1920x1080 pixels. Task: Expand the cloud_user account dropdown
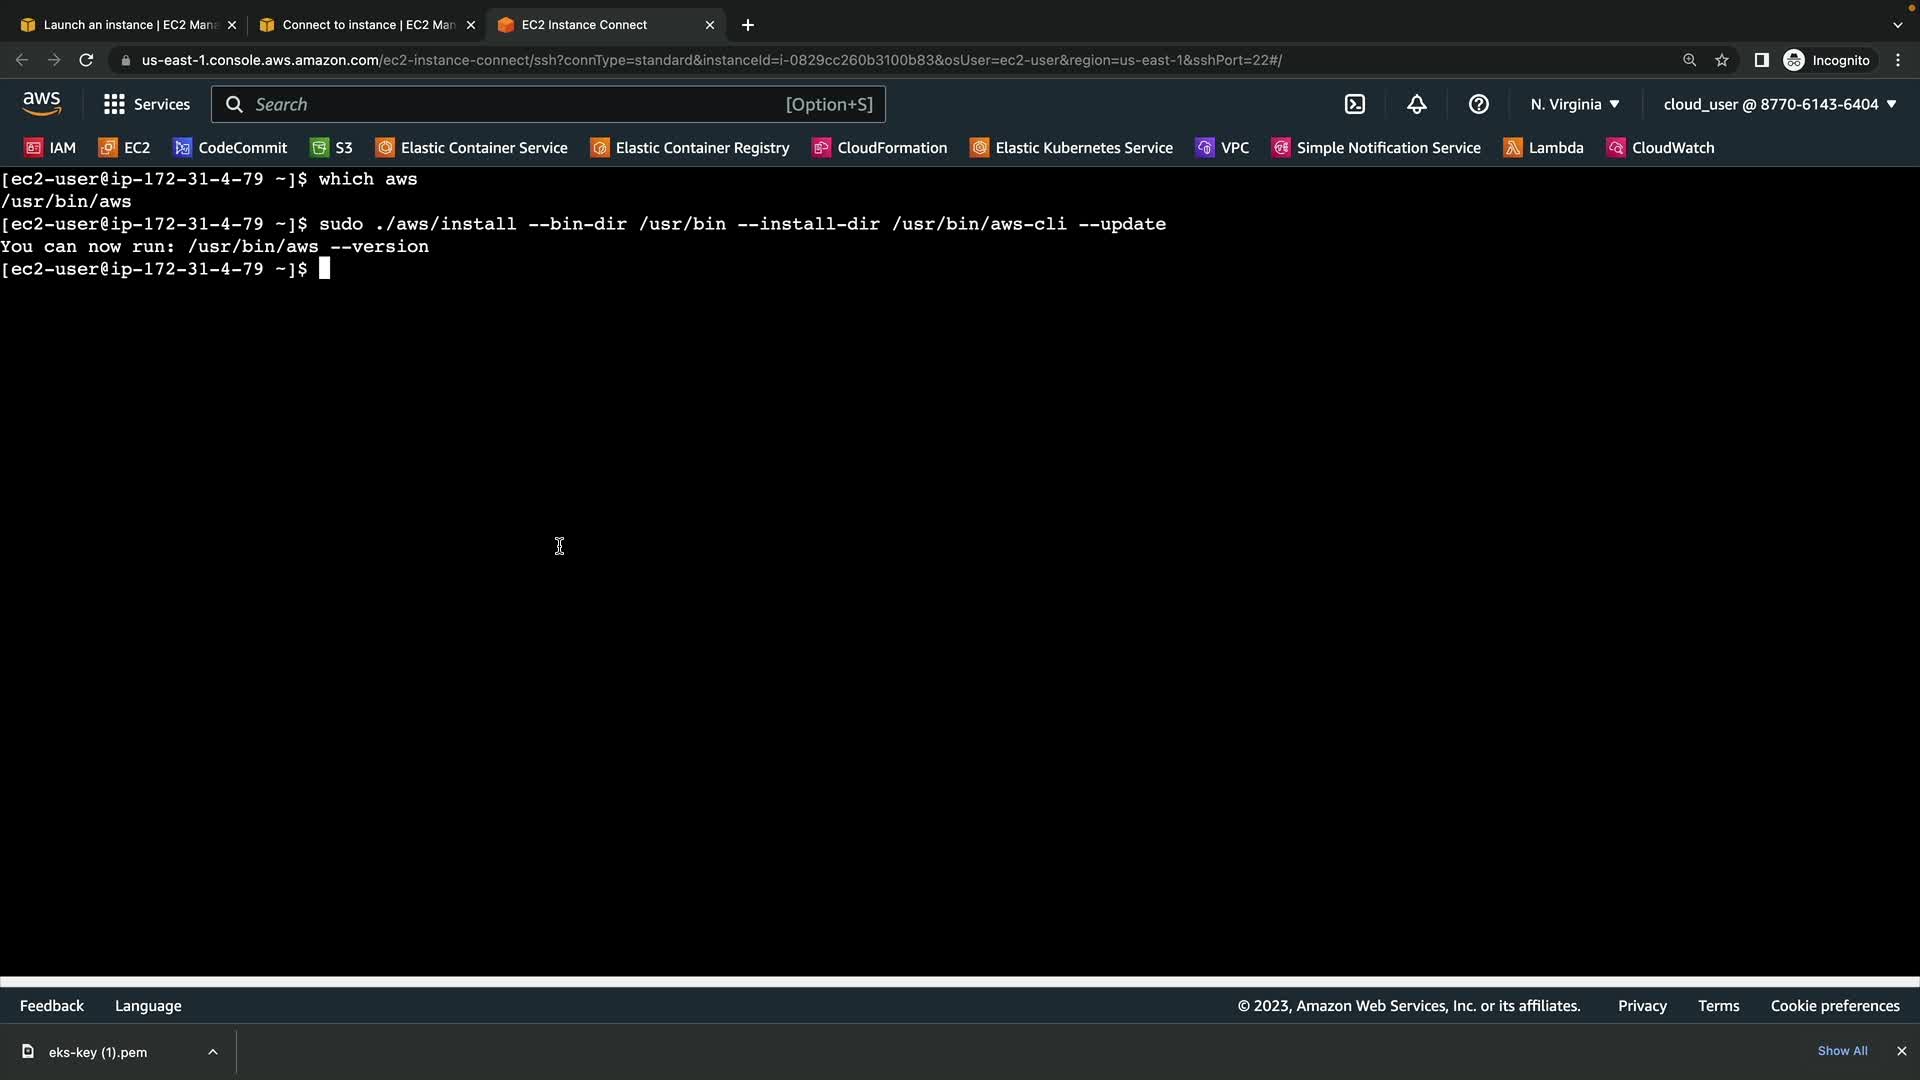pyautogui.click(x=1779, y=104)
